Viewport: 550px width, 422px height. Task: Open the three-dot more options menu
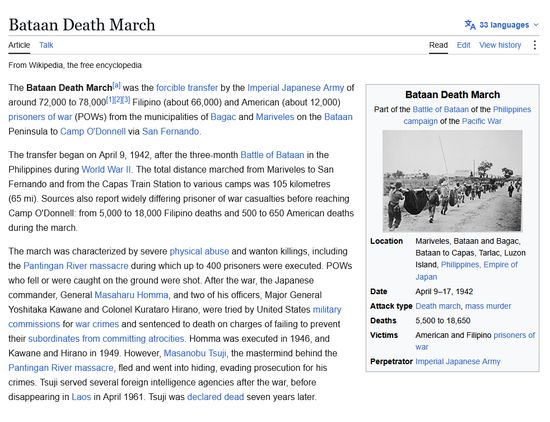pyautogui.click(x=535, y=45)
